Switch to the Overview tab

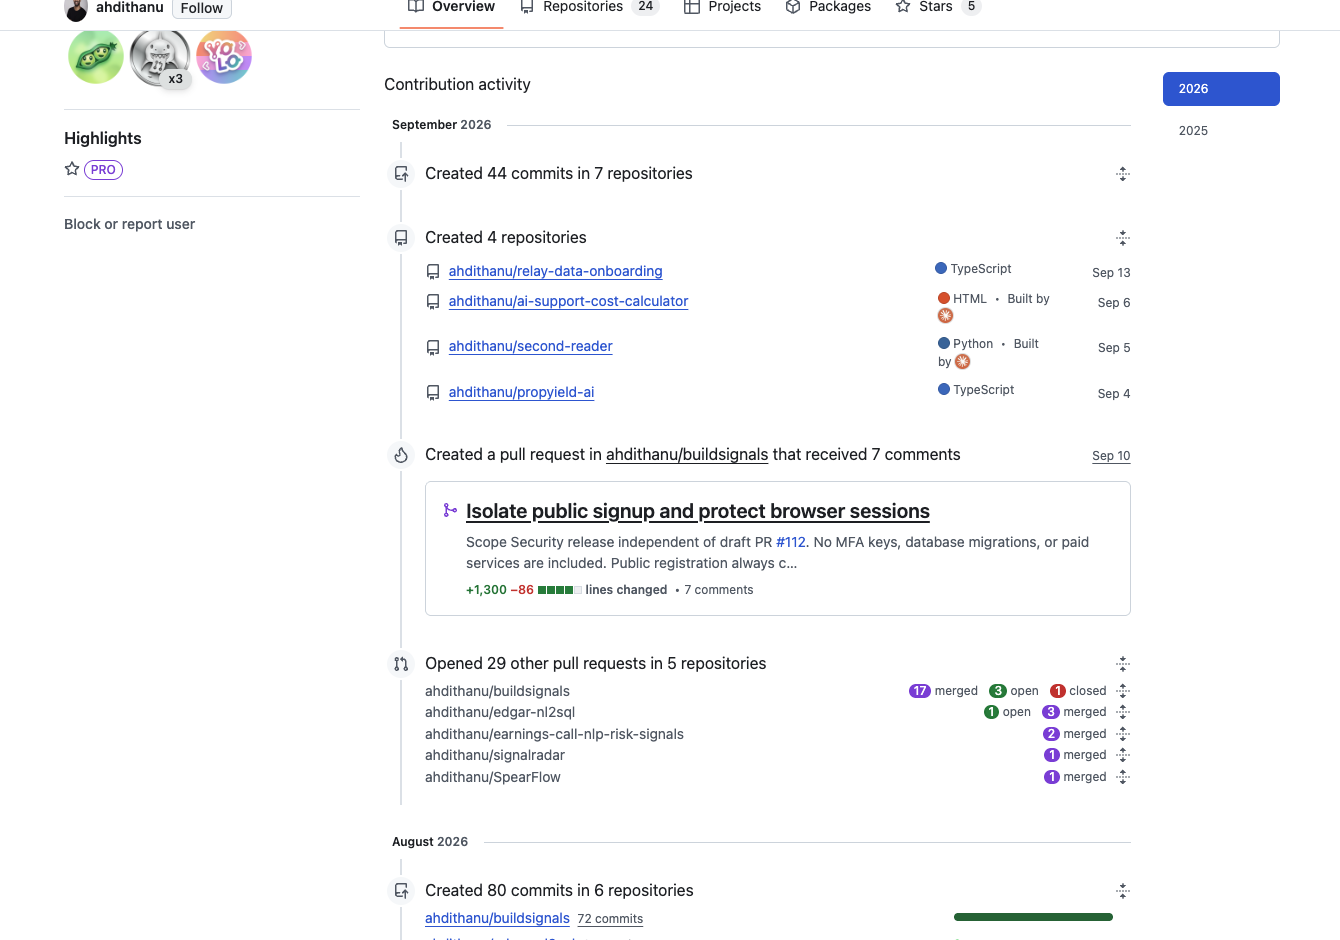[x=451, y=8]
